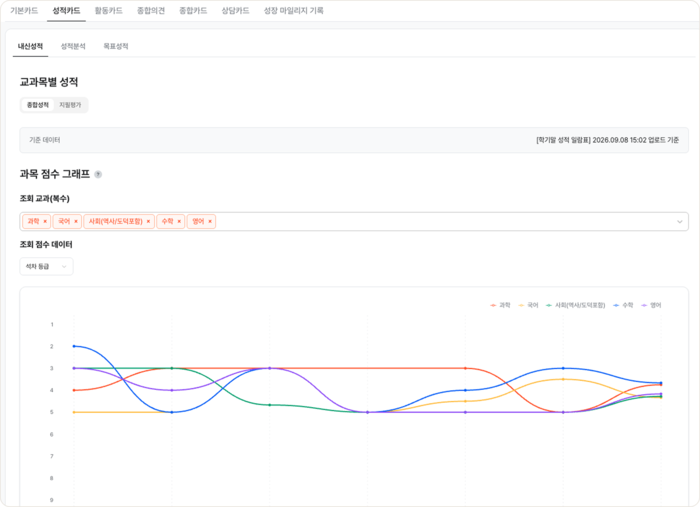Open the 상담카드 tab
This screenshot has width=700, height=507.
coord(235,11)
